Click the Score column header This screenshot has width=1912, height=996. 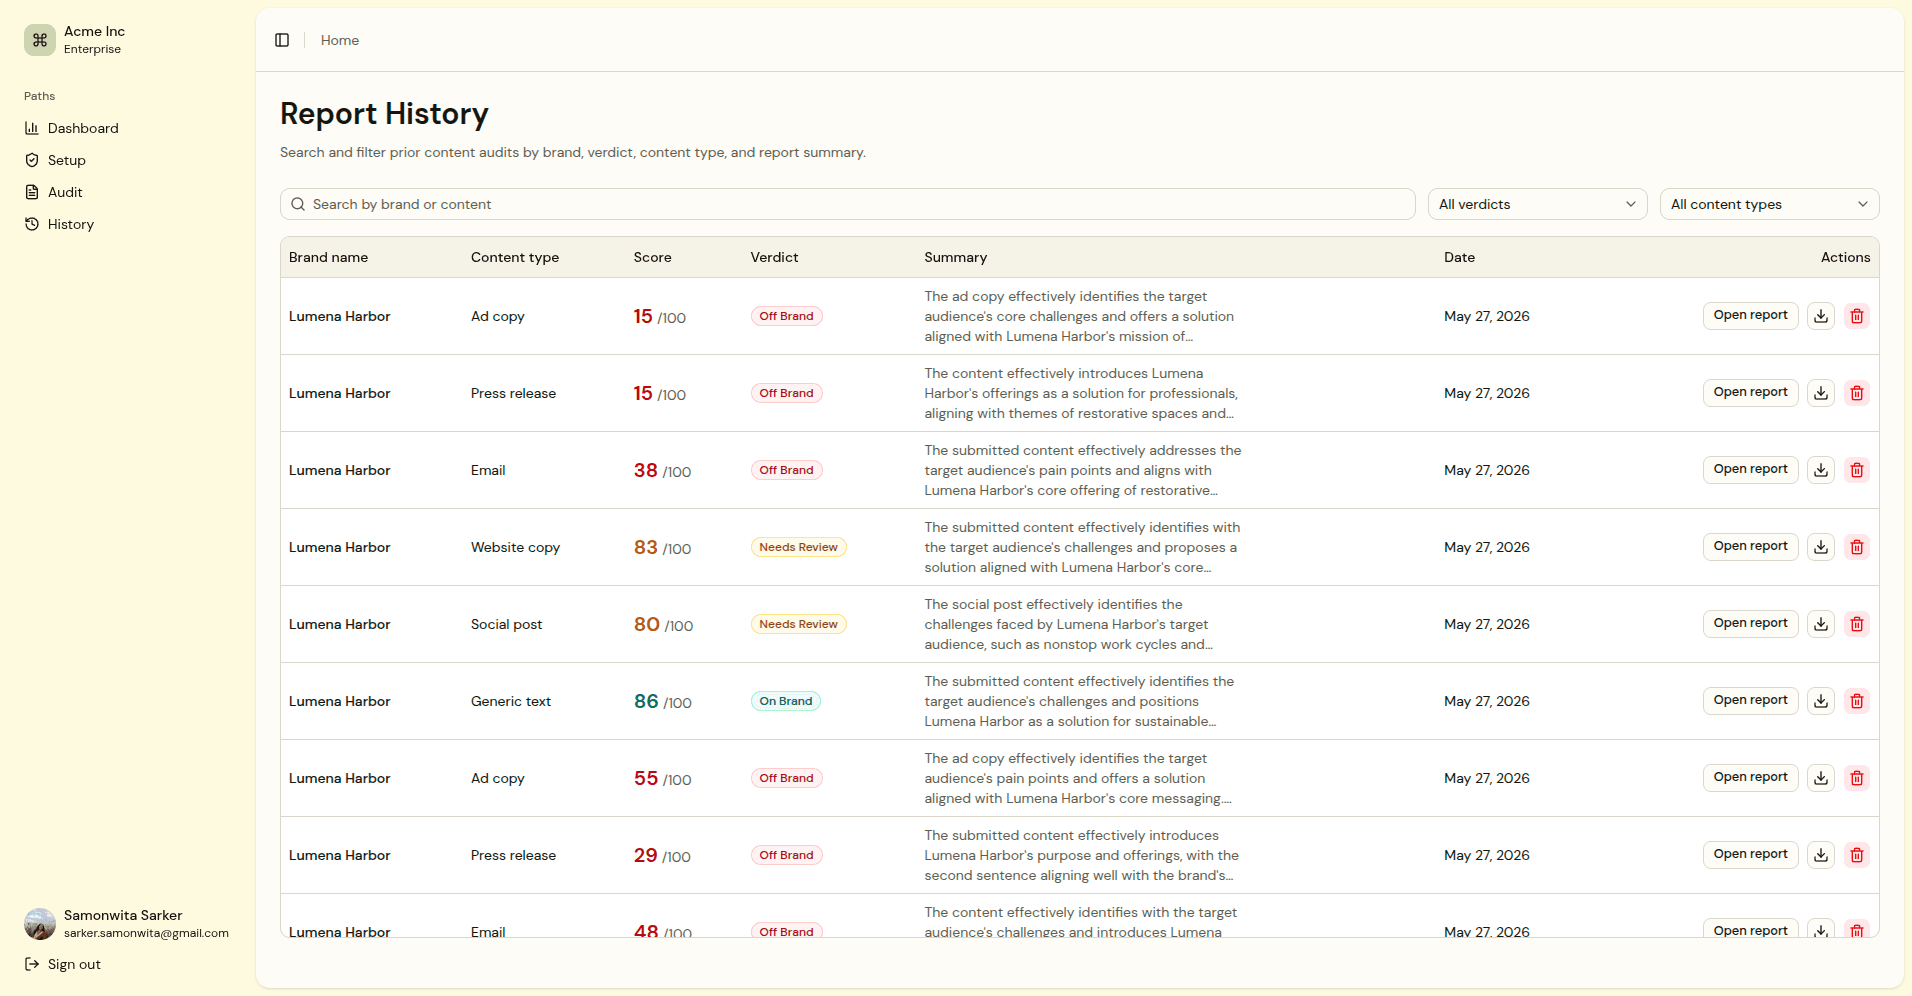pos(652,257)
